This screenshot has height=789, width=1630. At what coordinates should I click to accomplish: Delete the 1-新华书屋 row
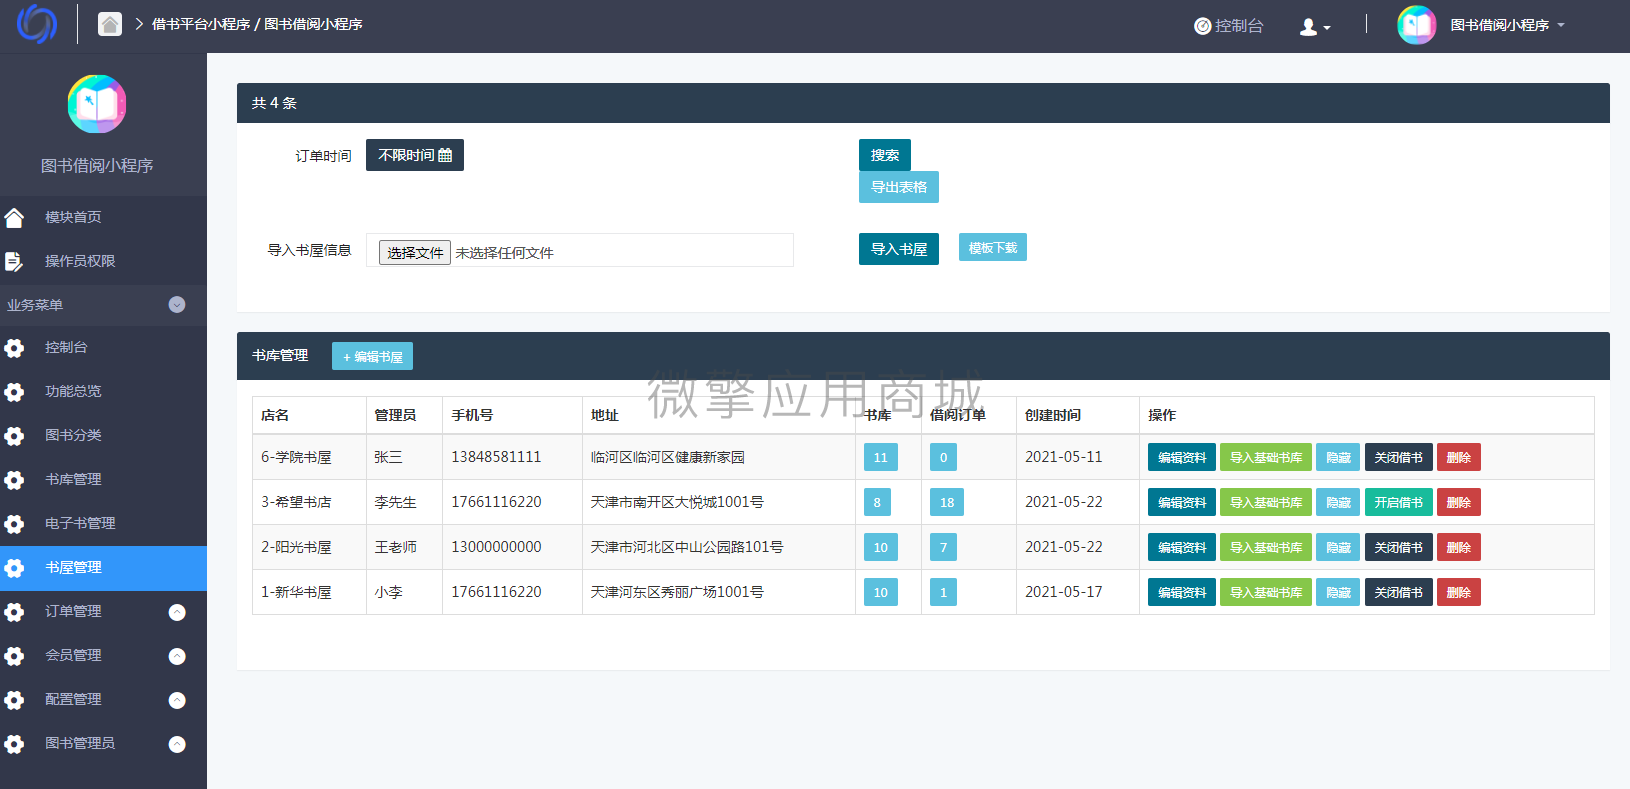point(1459,592)
